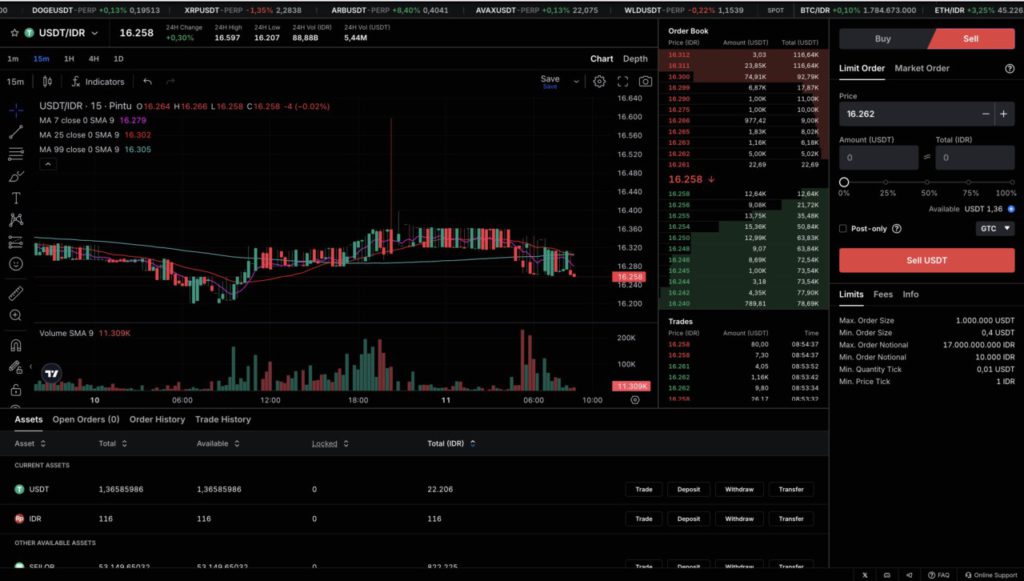Screen dimensions: 1024x581
Task: Click Deposit in the IDR row
Action: pos(688,519)
